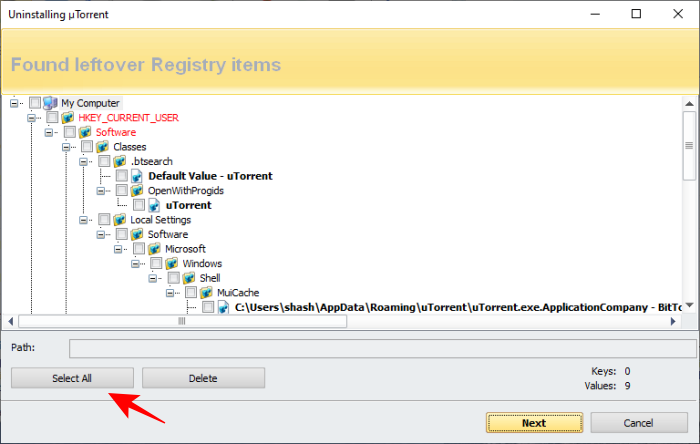Select the Default Value - uTorrent label
Viewport: 700px width, 444px height.
(210, 176)
